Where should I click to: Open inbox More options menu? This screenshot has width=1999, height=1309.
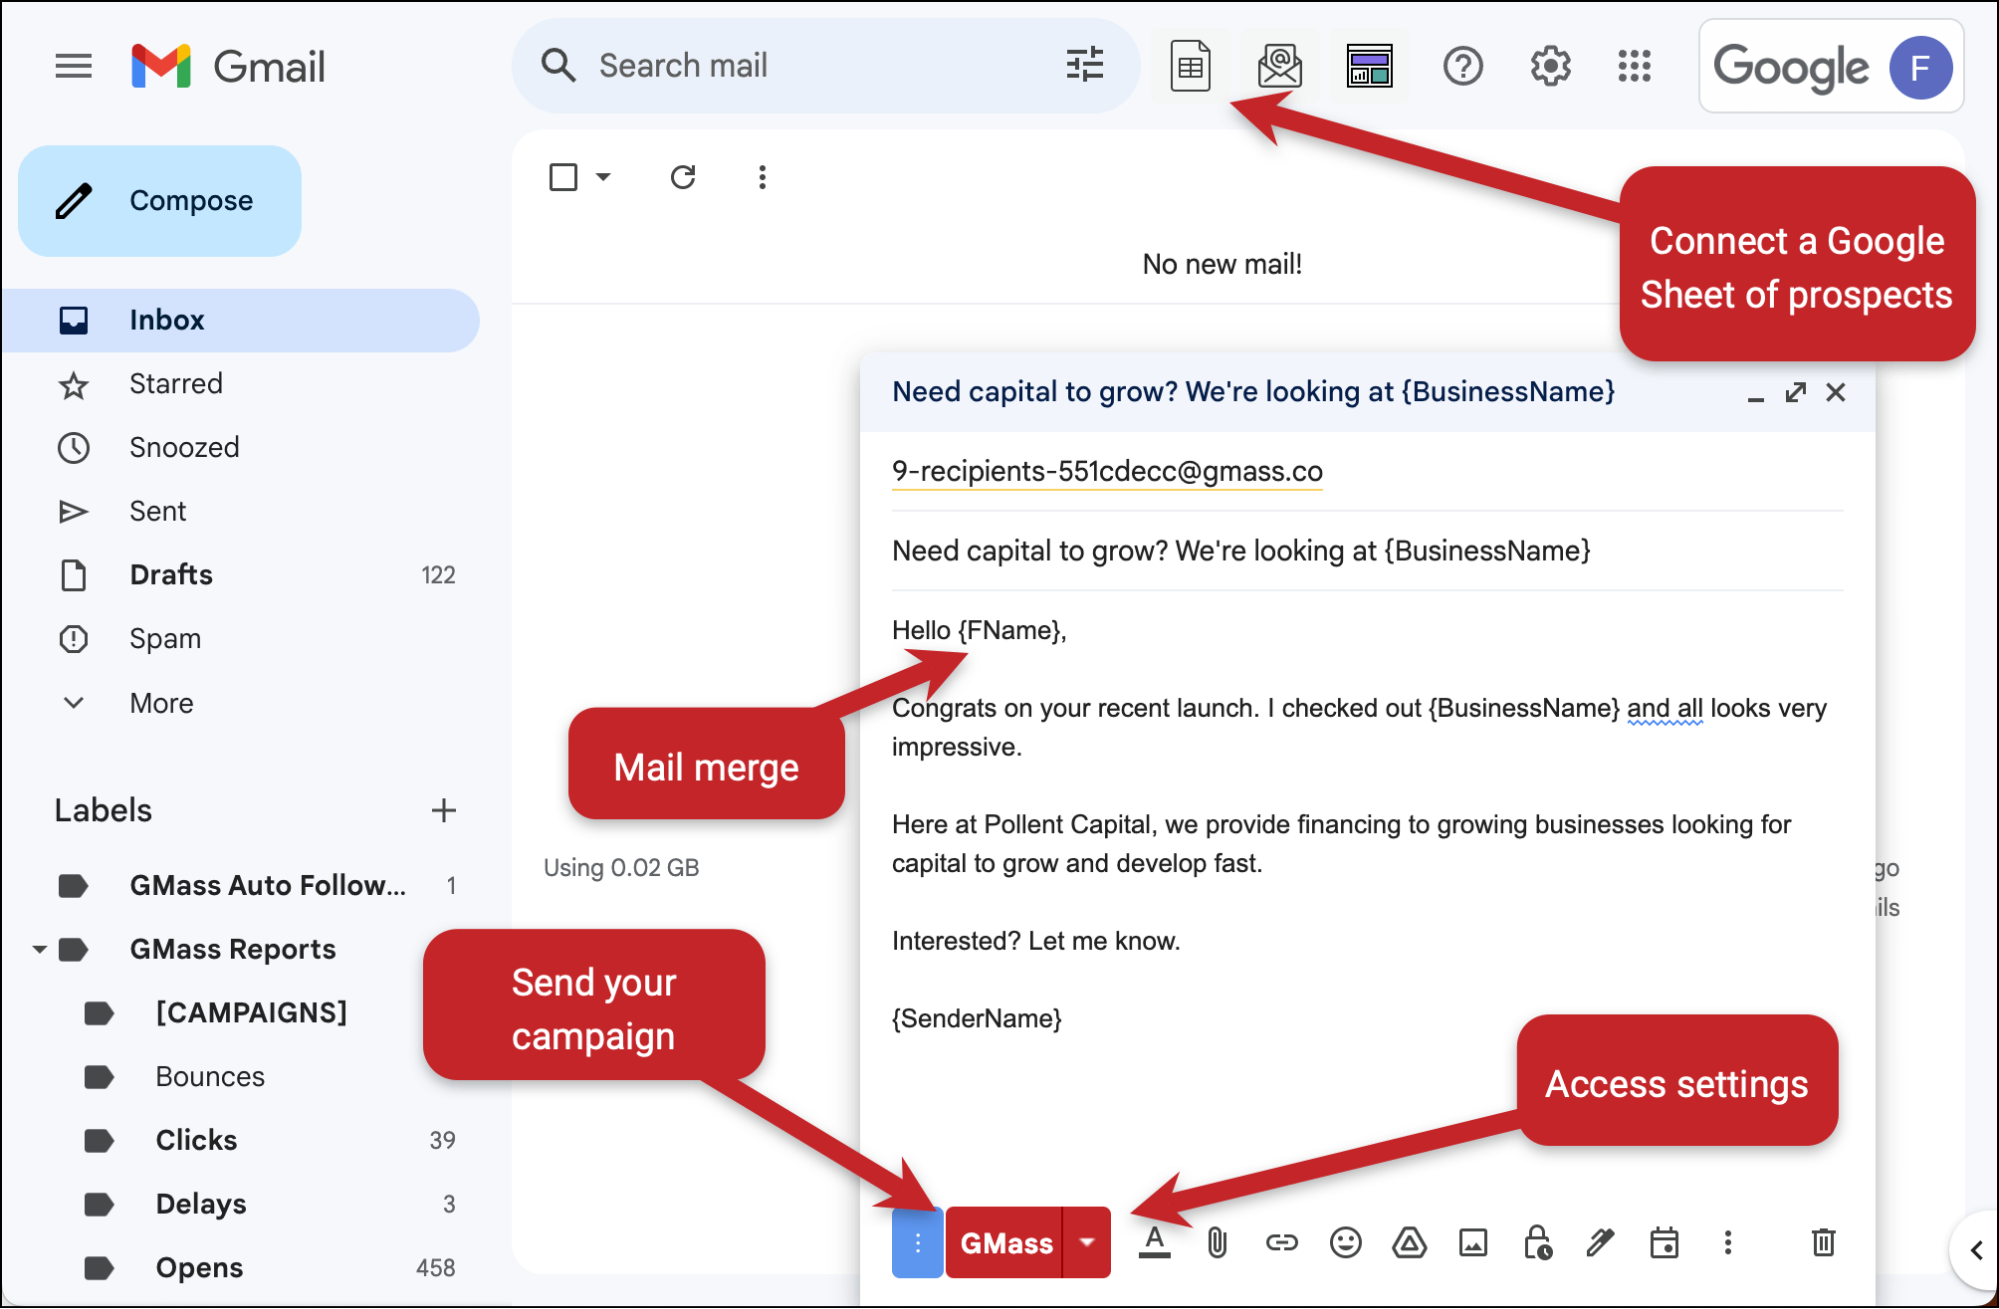(x=762, y=177)
